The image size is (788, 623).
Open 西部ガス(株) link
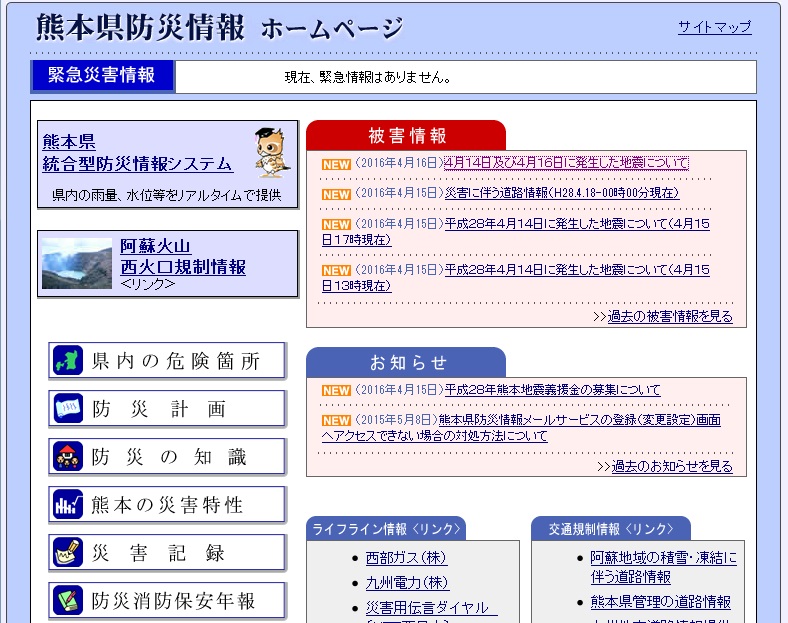[x=406, y=558]
